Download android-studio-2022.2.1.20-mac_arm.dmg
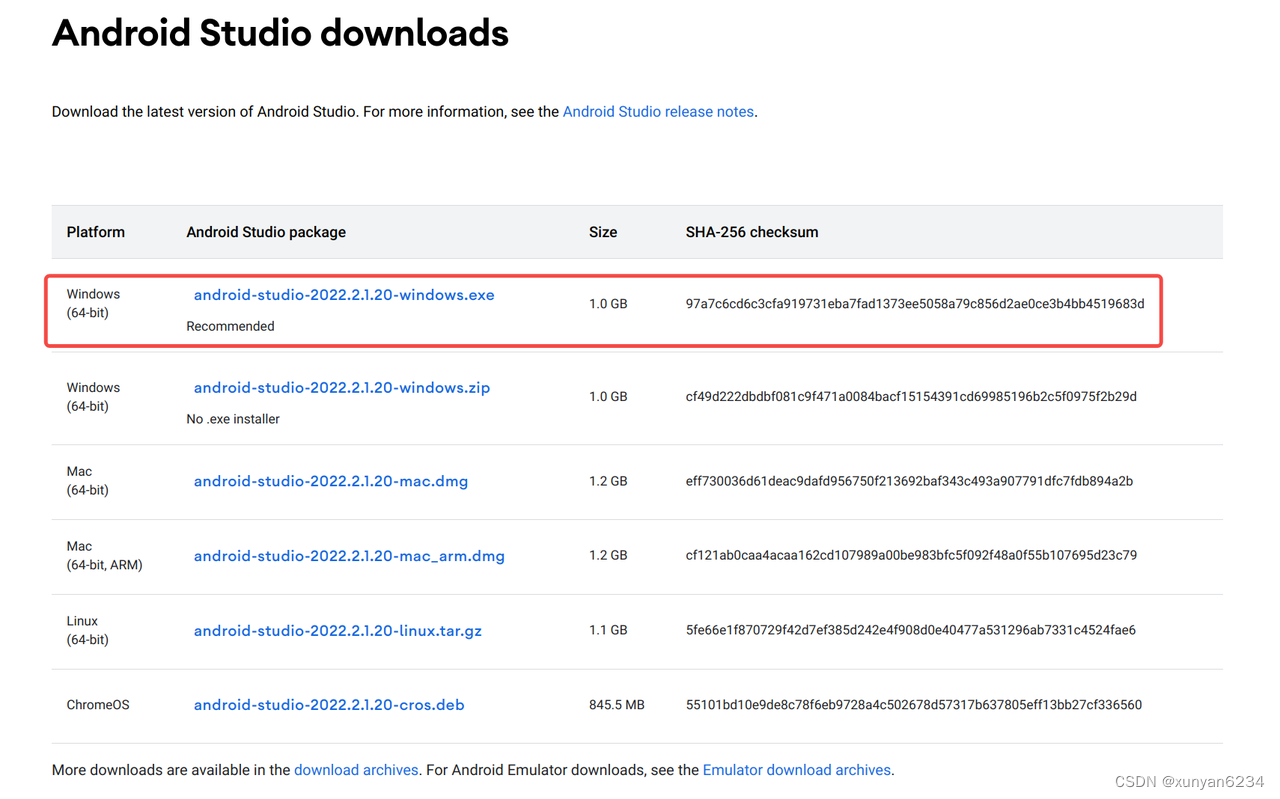Viewport: 1280px width, 799px height. (349, 556)
